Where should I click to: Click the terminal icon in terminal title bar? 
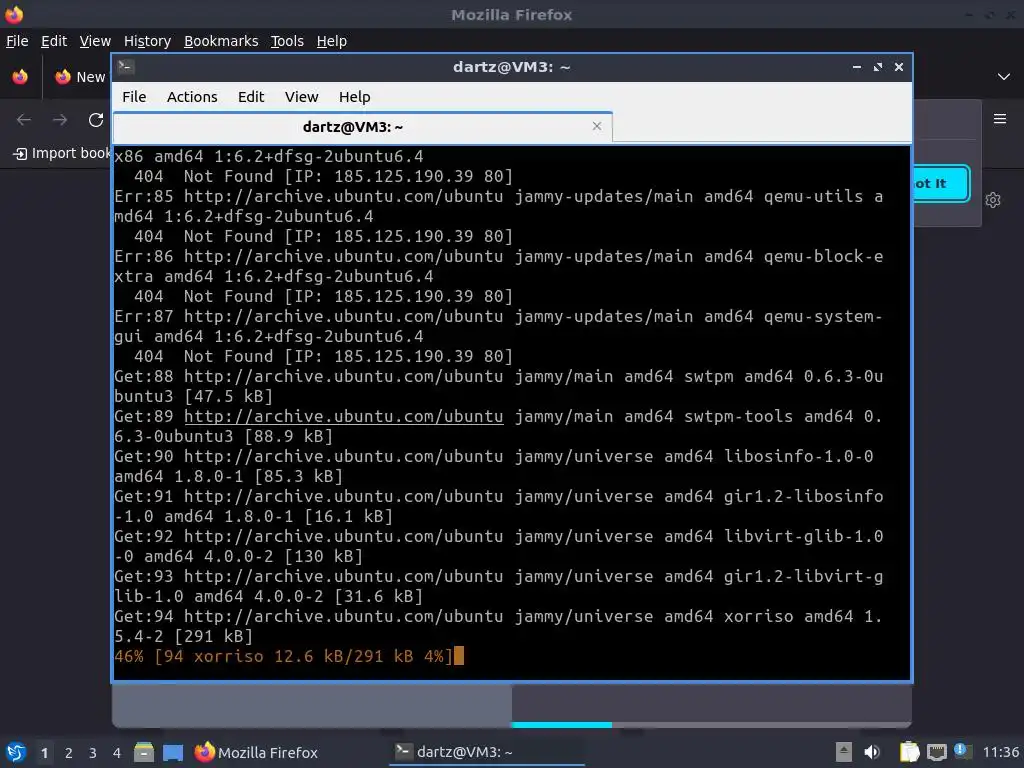click(x=126, y=67)
